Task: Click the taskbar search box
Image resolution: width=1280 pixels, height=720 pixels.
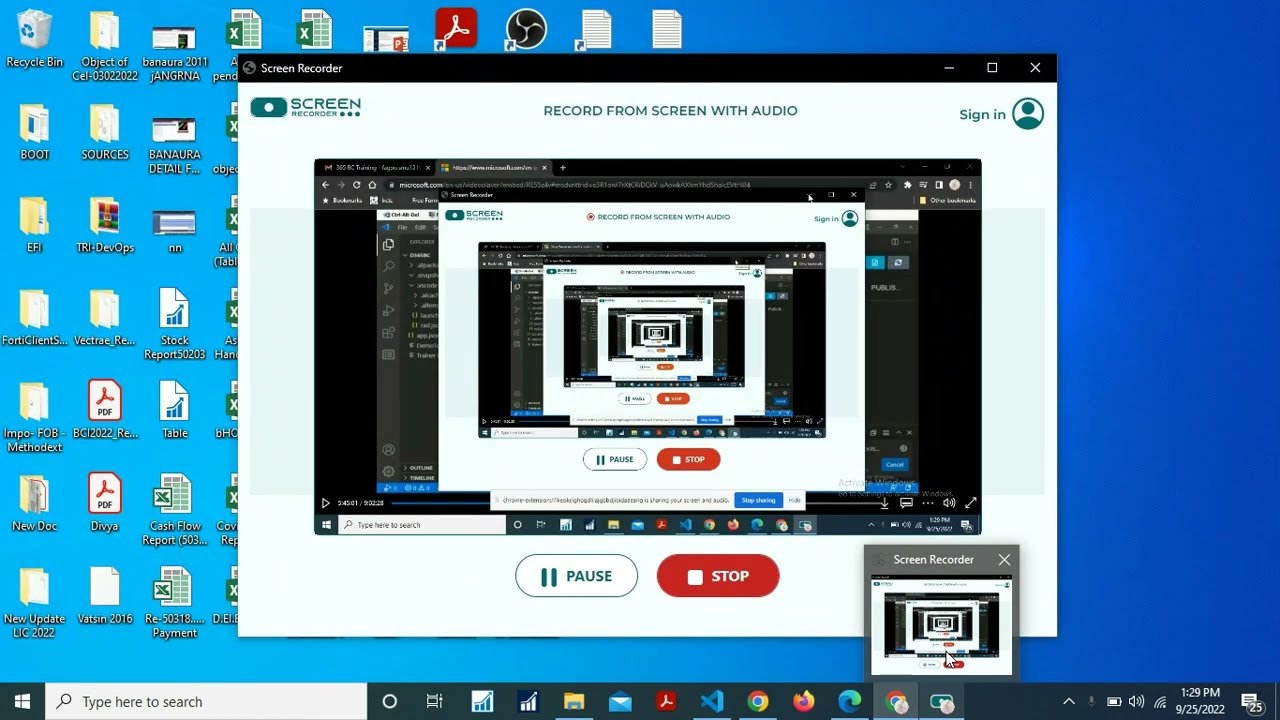Action: pos(206,702)
